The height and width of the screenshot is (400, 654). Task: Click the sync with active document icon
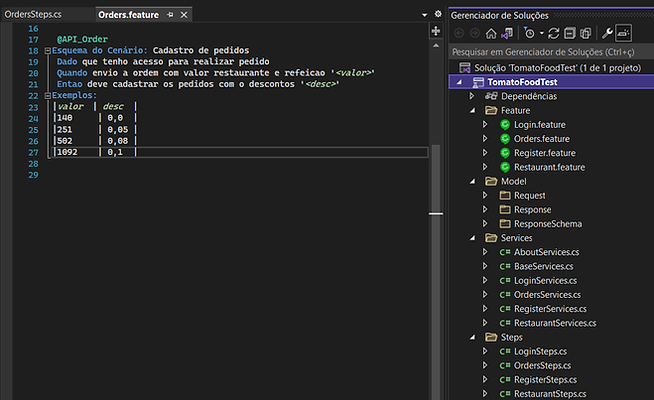[553, 33]
